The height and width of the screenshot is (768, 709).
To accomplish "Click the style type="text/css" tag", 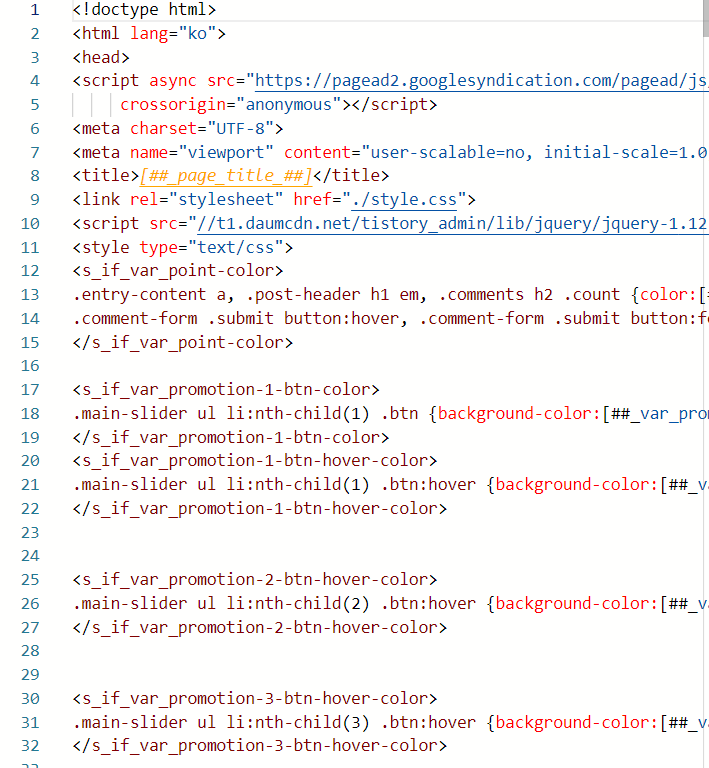I will point(183,248).
